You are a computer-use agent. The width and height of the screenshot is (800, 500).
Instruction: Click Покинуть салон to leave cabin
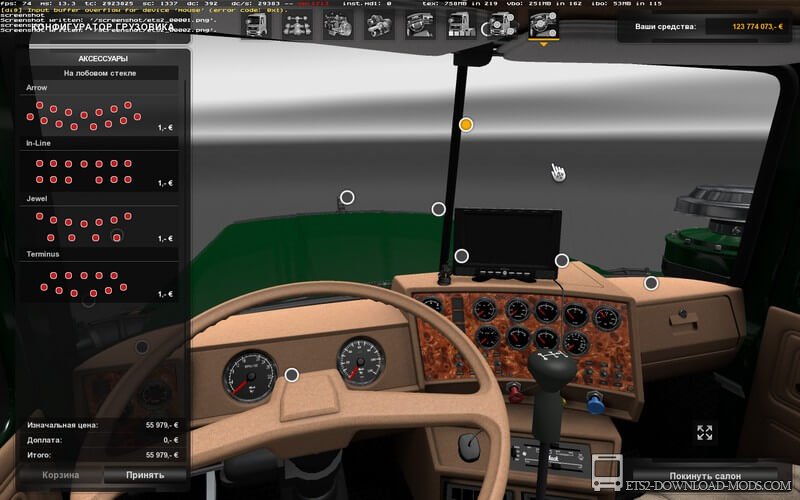click(x=705, y=476)
